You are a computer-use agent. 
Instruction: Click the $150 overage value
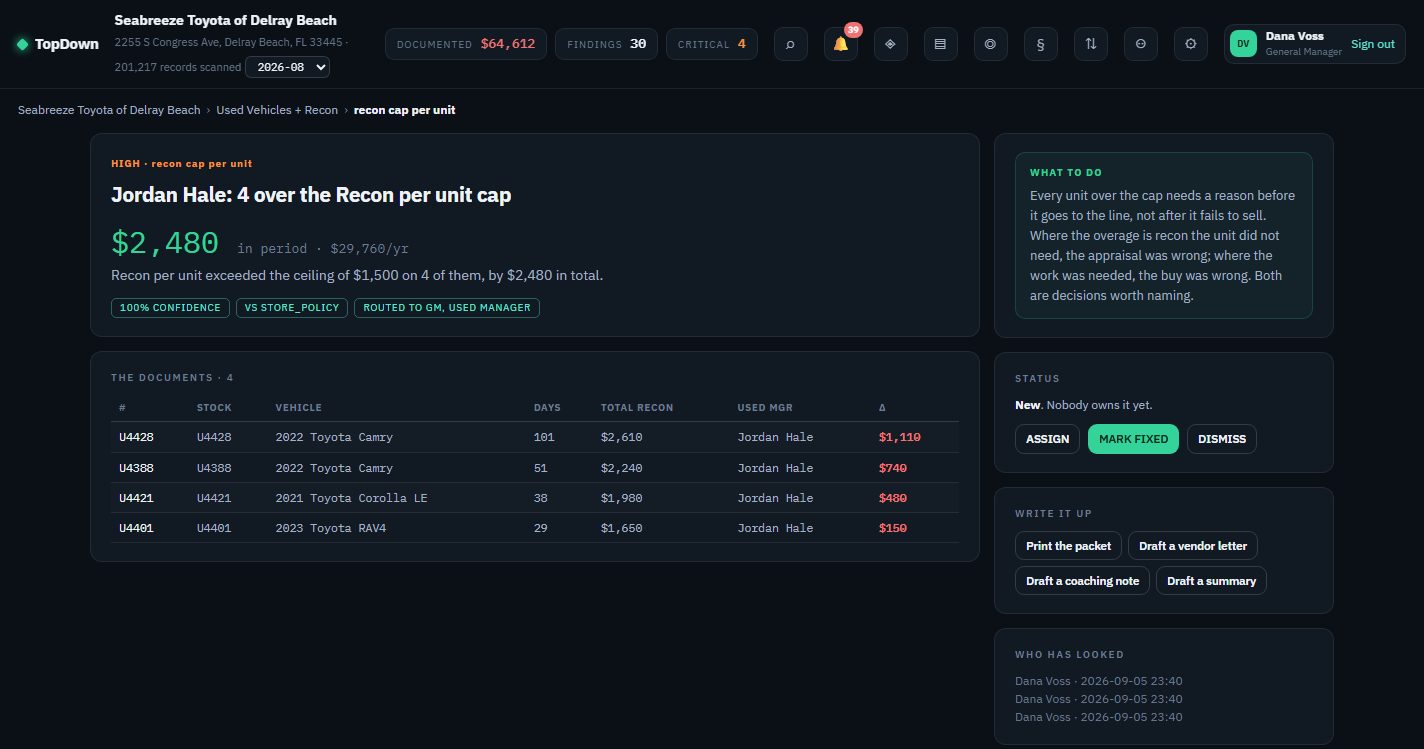(x=892, y=528)
